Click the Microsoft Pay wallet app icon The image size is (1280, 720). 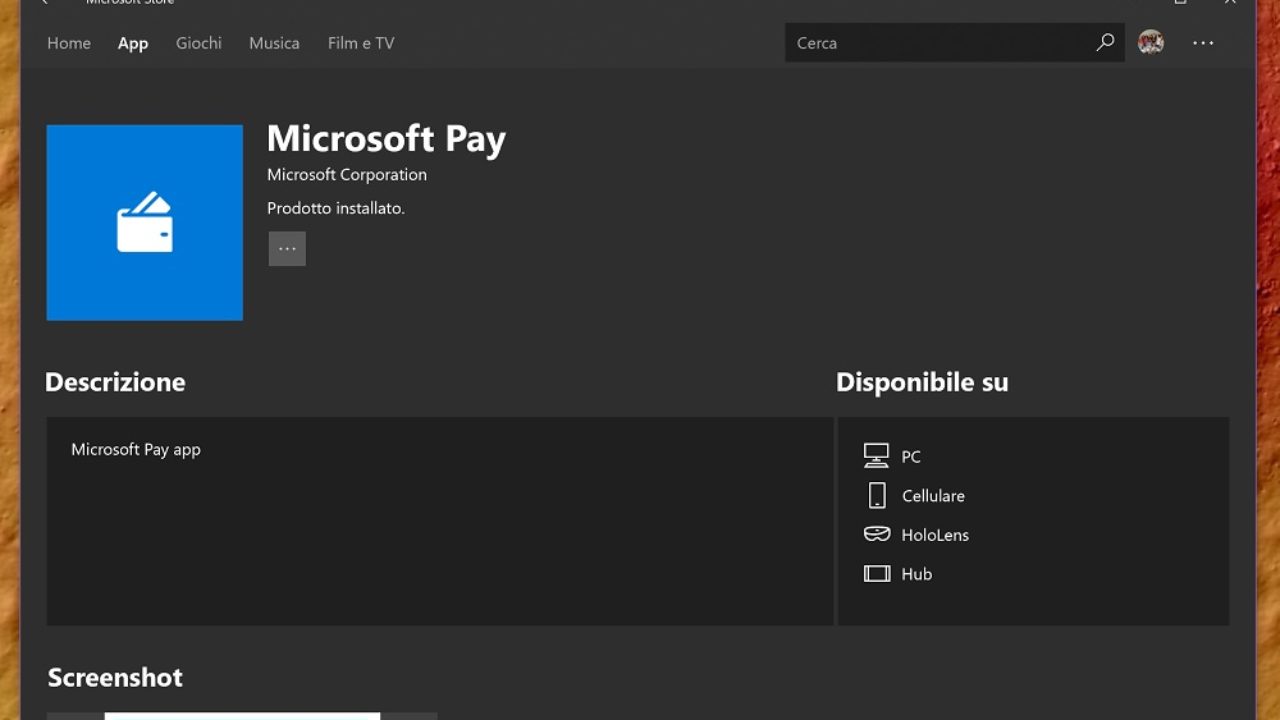coord(144,222)
